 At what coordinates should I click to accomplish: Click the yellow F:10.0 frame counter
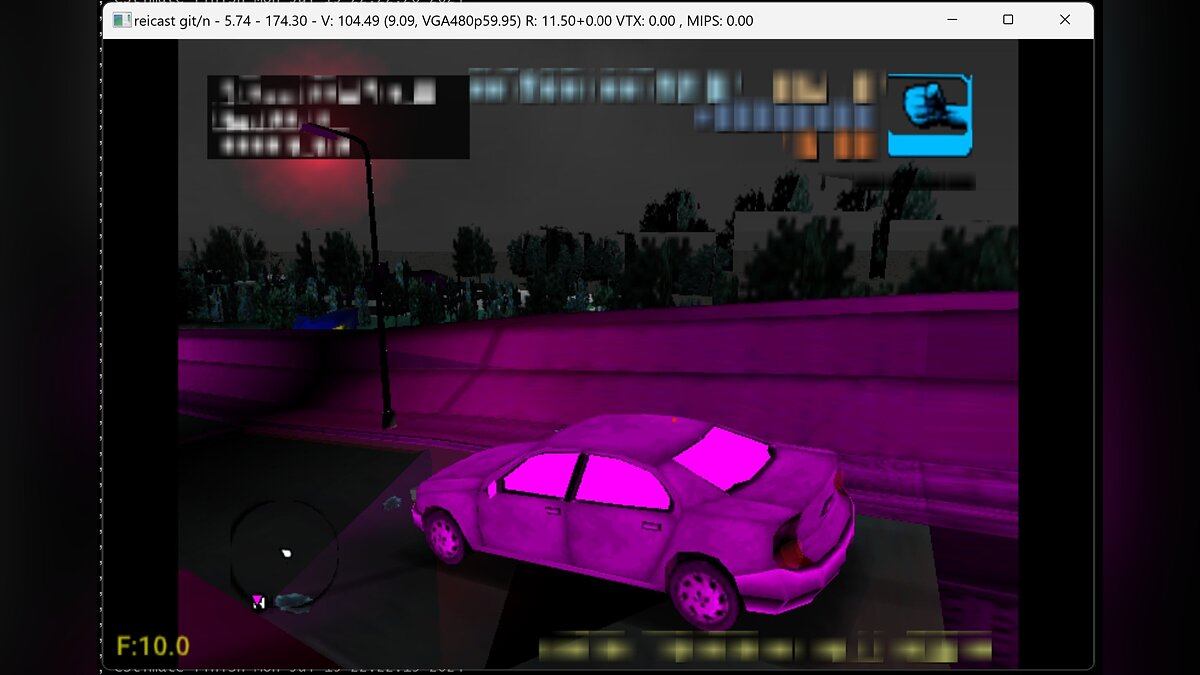click(153, 645)
